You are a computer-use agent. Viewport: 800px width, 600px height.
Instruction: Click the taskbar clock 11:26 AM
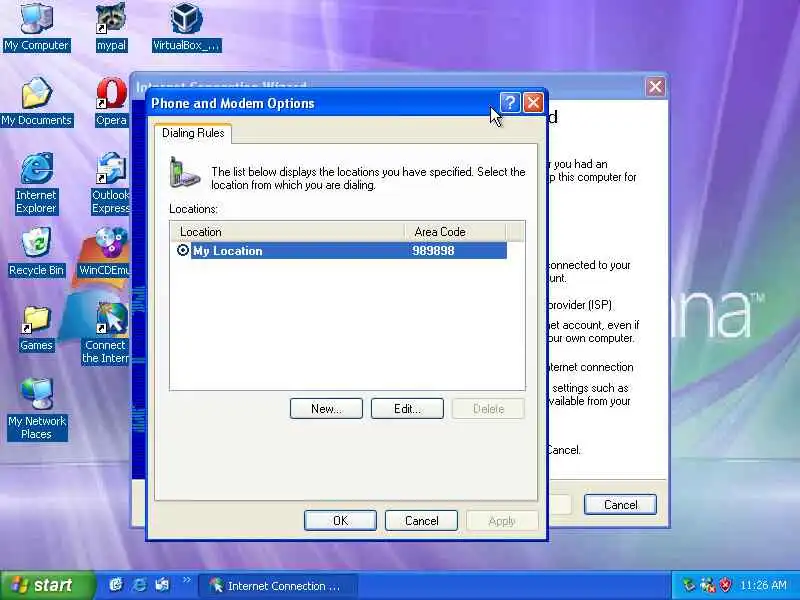(763, 585)
